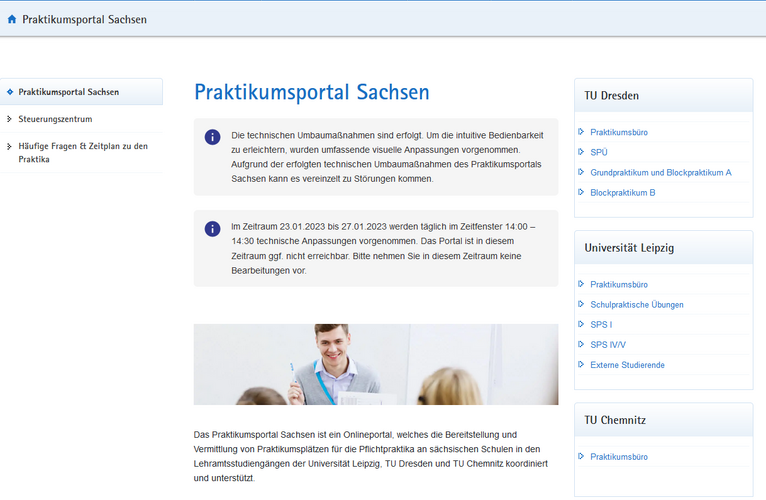Click the Universität Leipzig box heading
766x500 pixels.
point(629,248)
